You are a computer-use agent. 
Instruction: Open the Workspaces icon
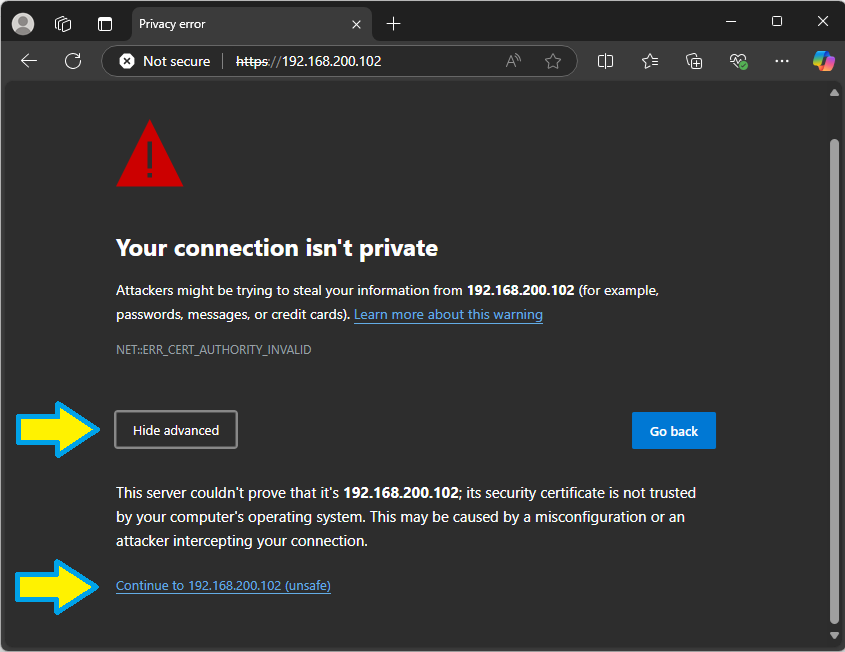63,23
